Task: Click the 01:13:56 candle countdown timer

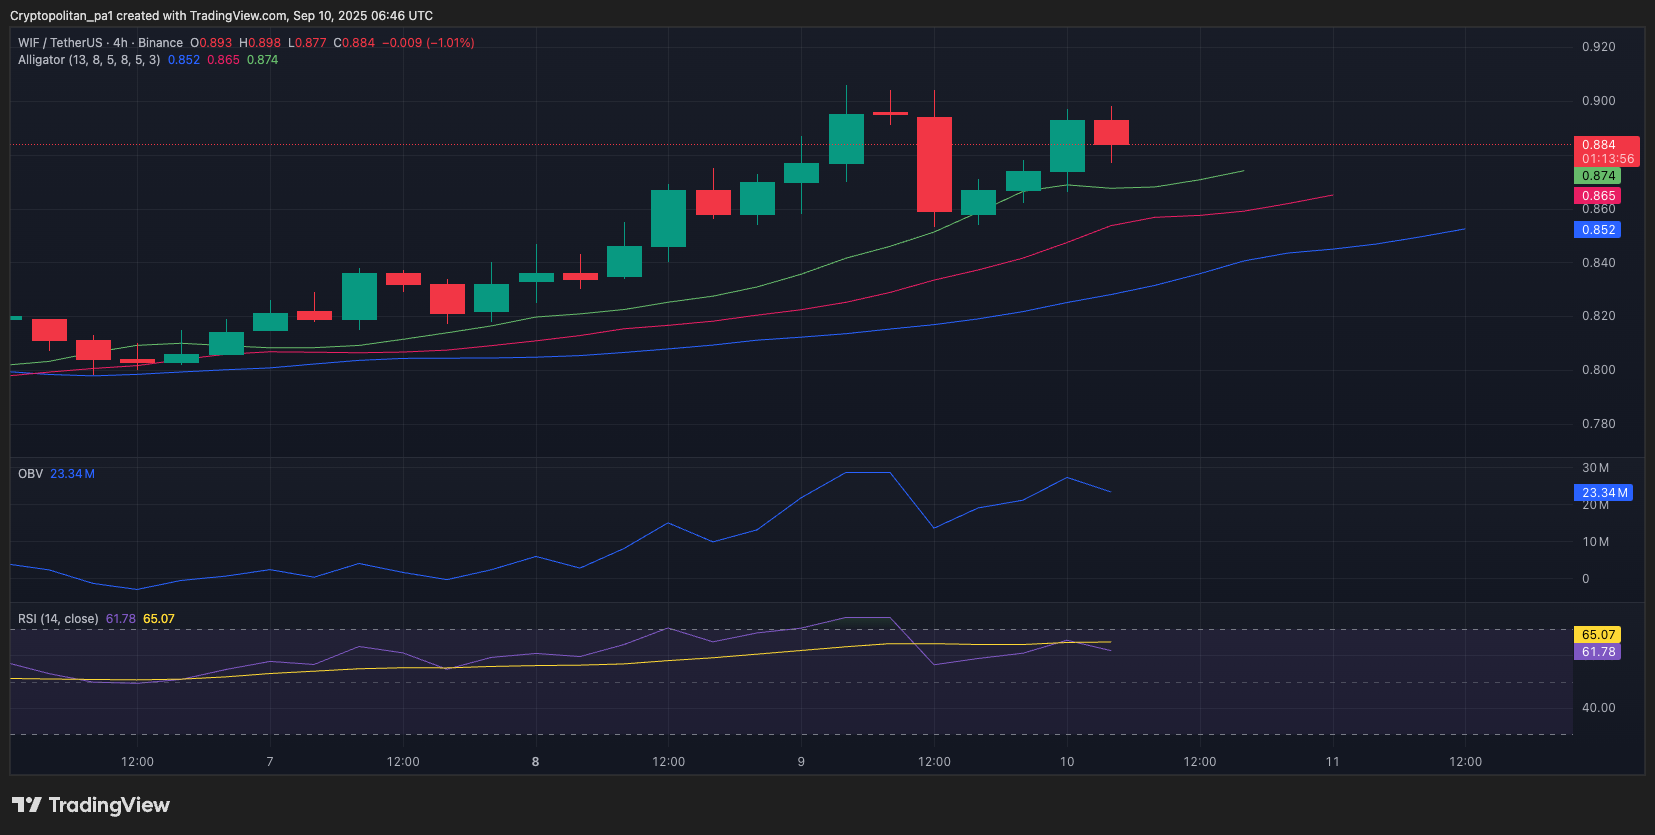Action: (x=1607, y=159)
